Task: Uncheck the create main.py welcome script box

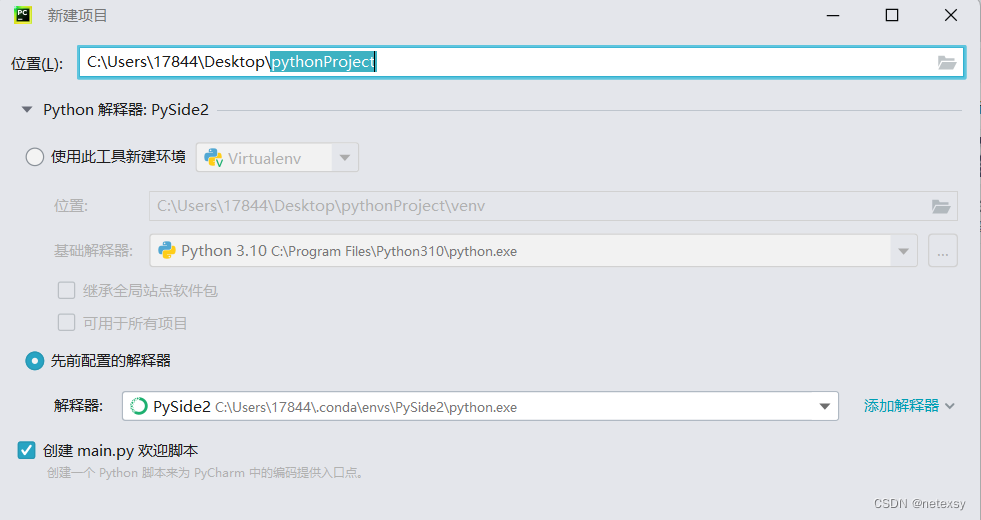Action: (26, 450)
